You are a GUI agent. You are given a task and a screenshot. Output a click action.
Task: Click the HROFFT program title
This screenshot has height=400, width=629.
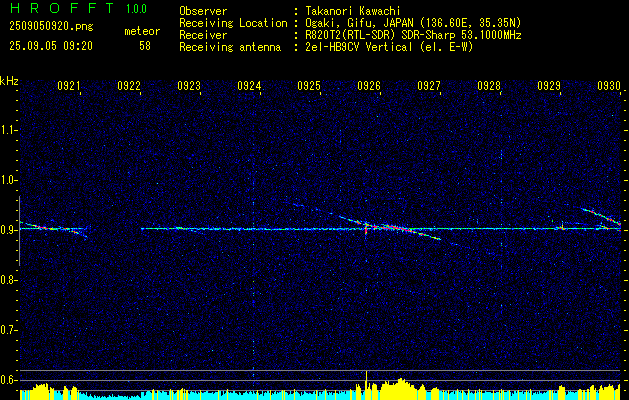coord(62,8)
